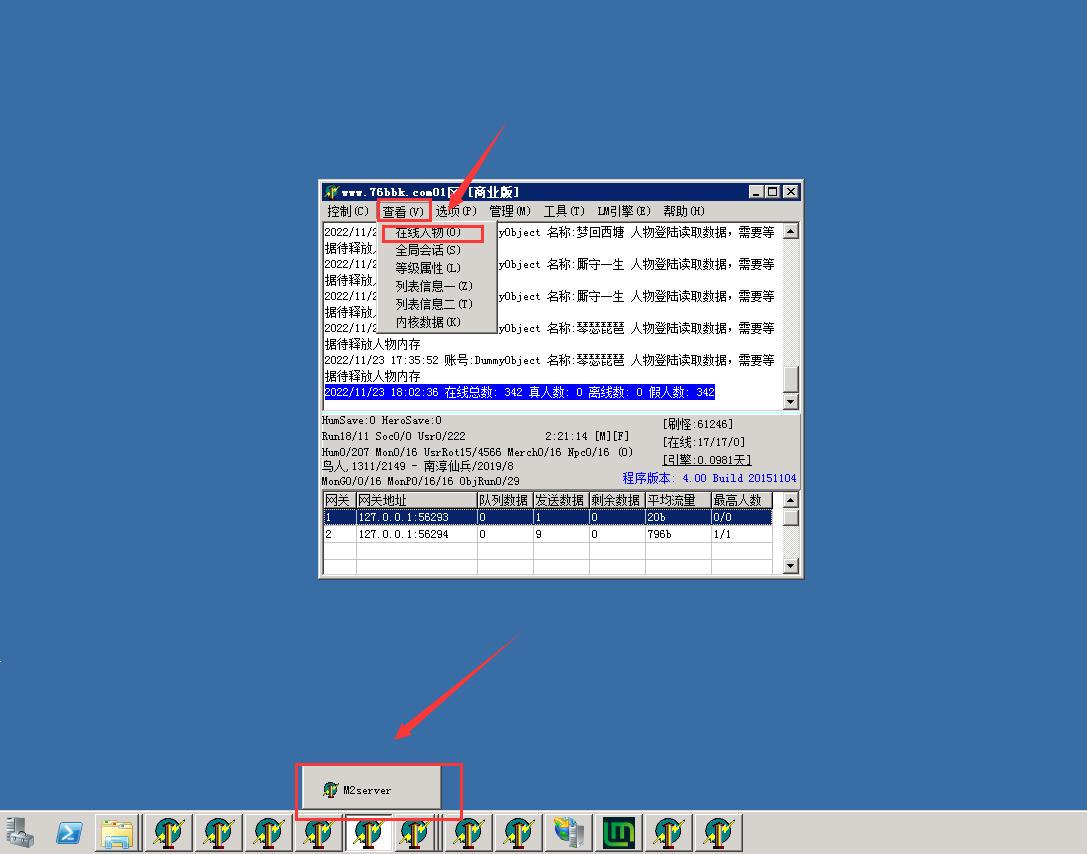
Task: Click the gateway table scrollbar up arrow
Action: click(x=790, y=500)
